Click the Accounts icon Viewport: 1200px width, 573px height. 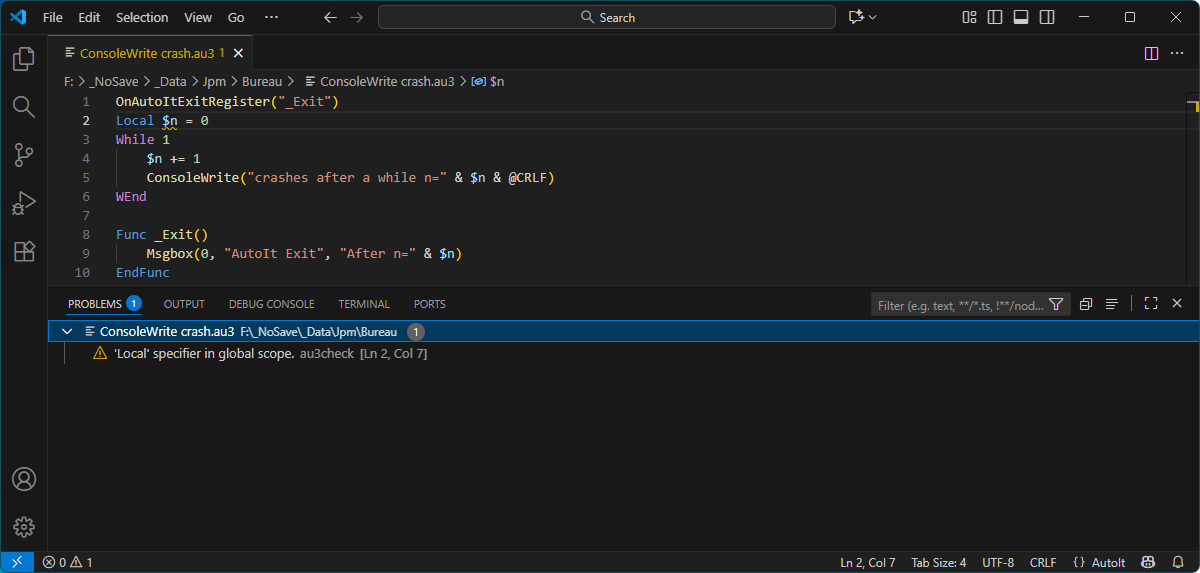(24, 479)
